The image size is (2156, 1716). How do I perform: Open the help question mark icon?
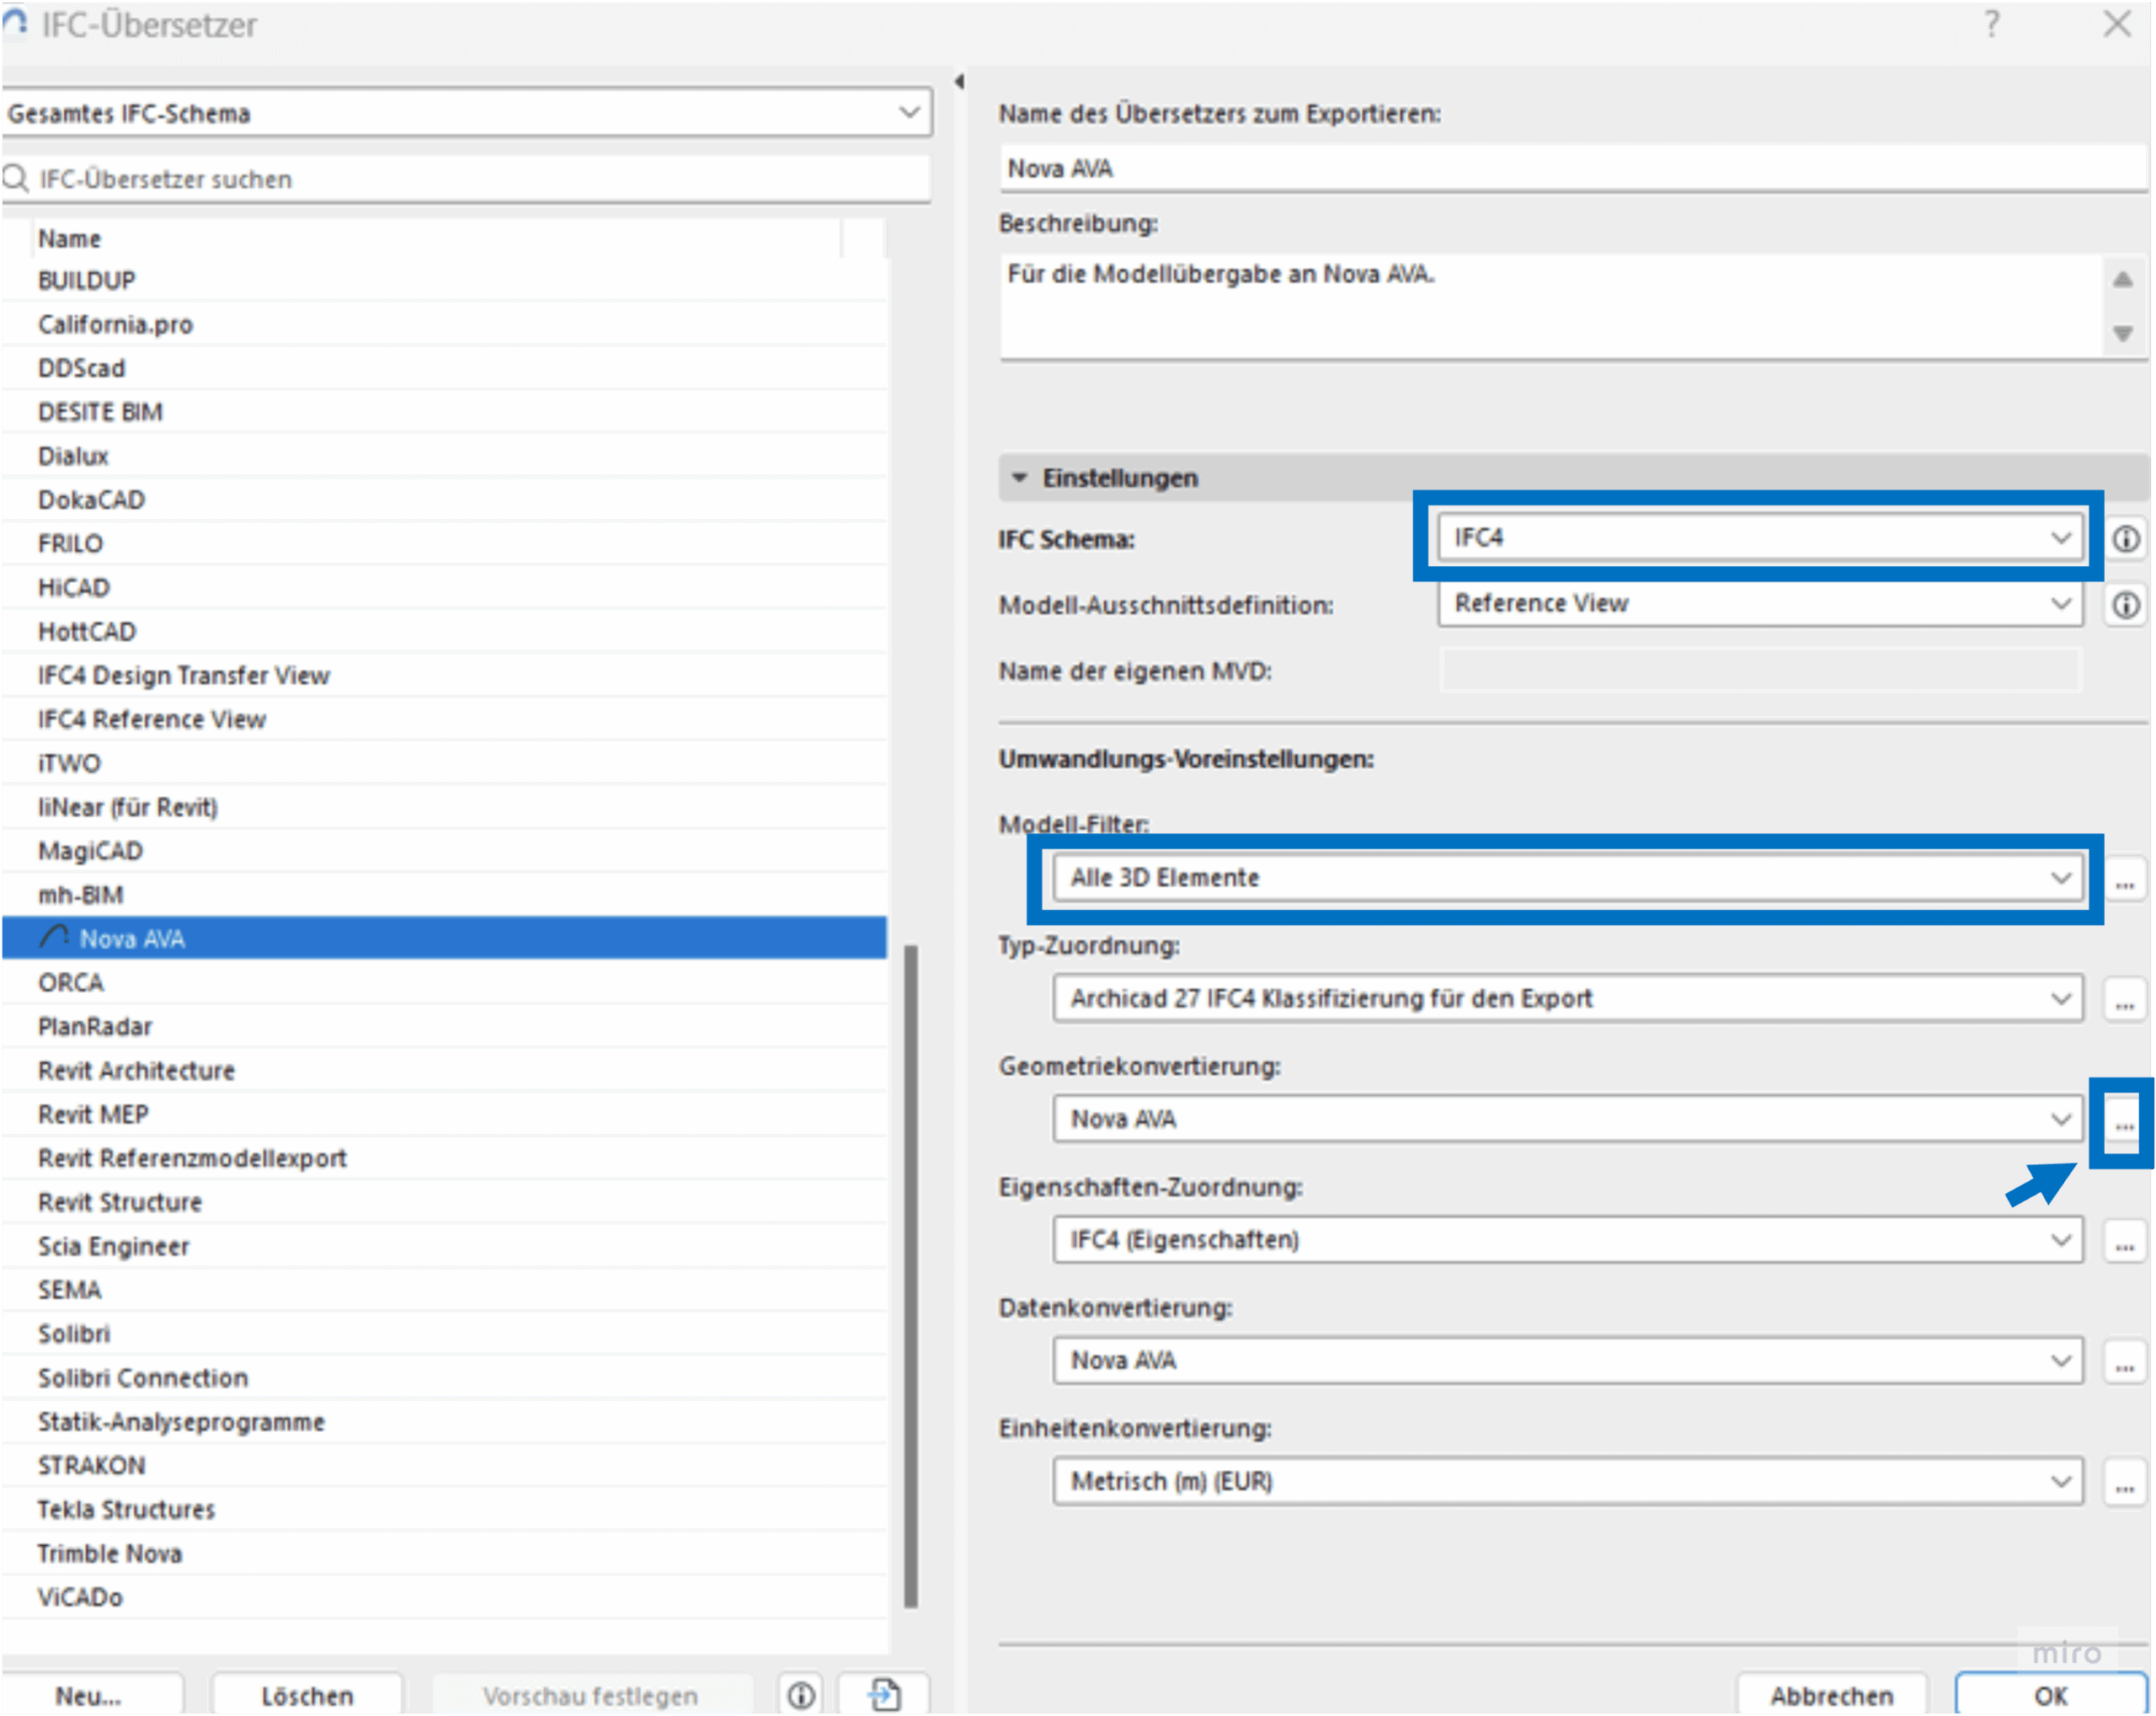tap(1991, 24)
